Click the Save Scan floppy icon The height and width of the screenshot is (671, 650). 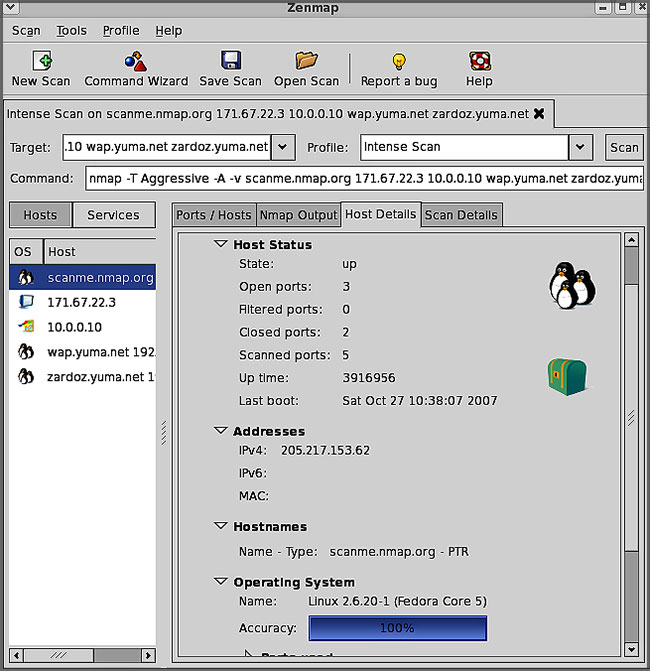tap(231, 60)
